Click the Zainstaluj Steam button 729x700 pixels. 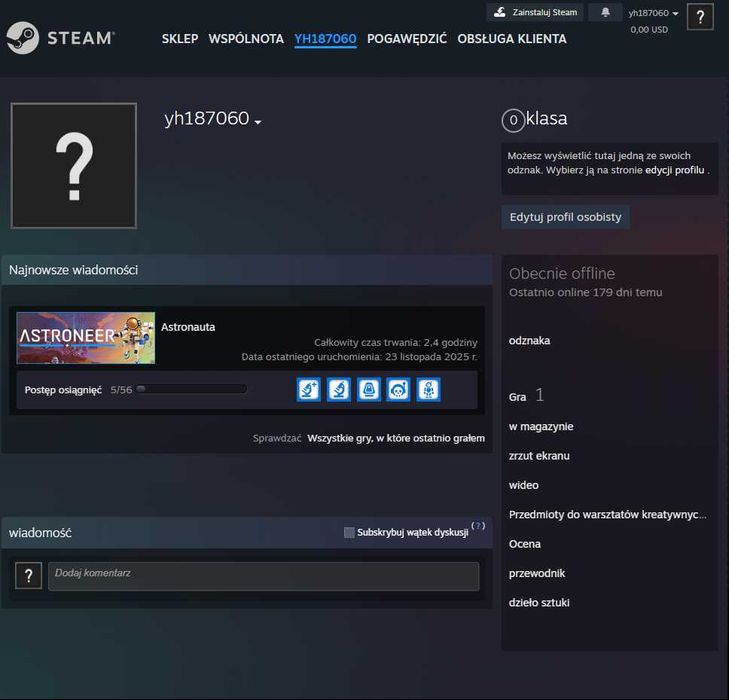pos(535,13)
